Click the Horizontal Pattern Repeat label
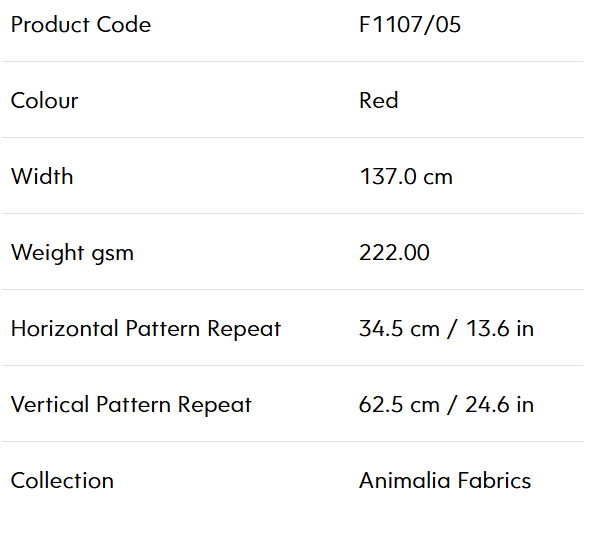The image size is (607, 533). (x=146, y=329)
